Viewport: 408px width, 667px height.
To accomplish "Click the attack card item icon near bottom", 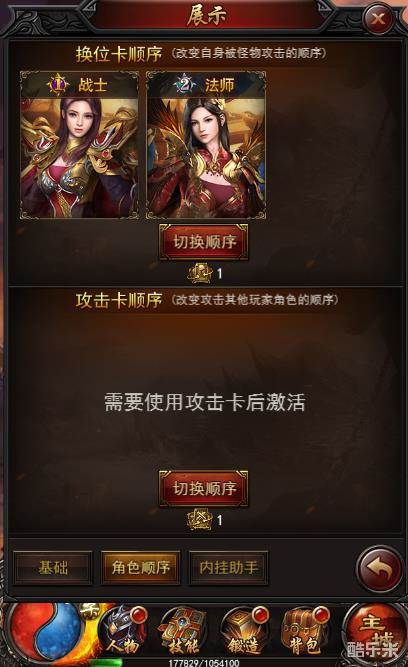I will pyautogui.click(x=200, y=520).
